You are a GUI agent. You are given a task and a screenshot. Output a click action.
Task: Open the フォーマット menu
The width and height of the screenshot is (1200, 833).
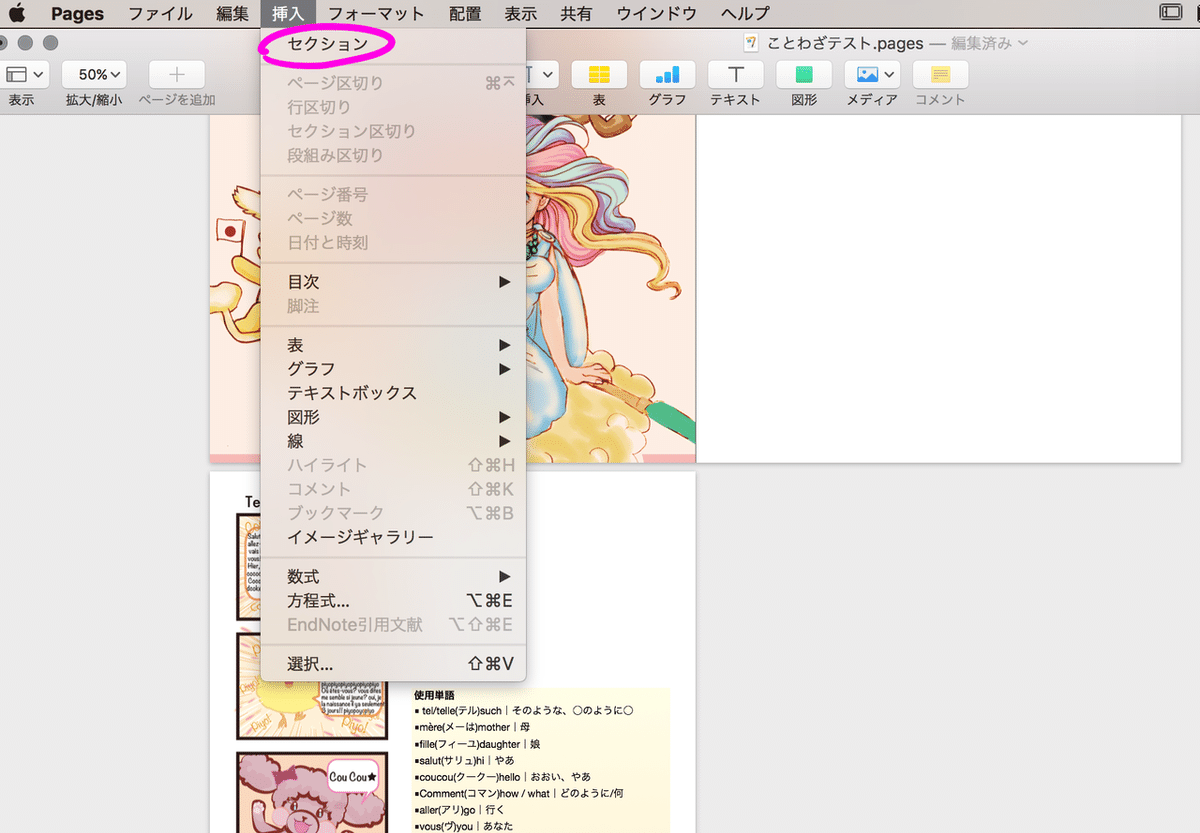coord(376,13)
